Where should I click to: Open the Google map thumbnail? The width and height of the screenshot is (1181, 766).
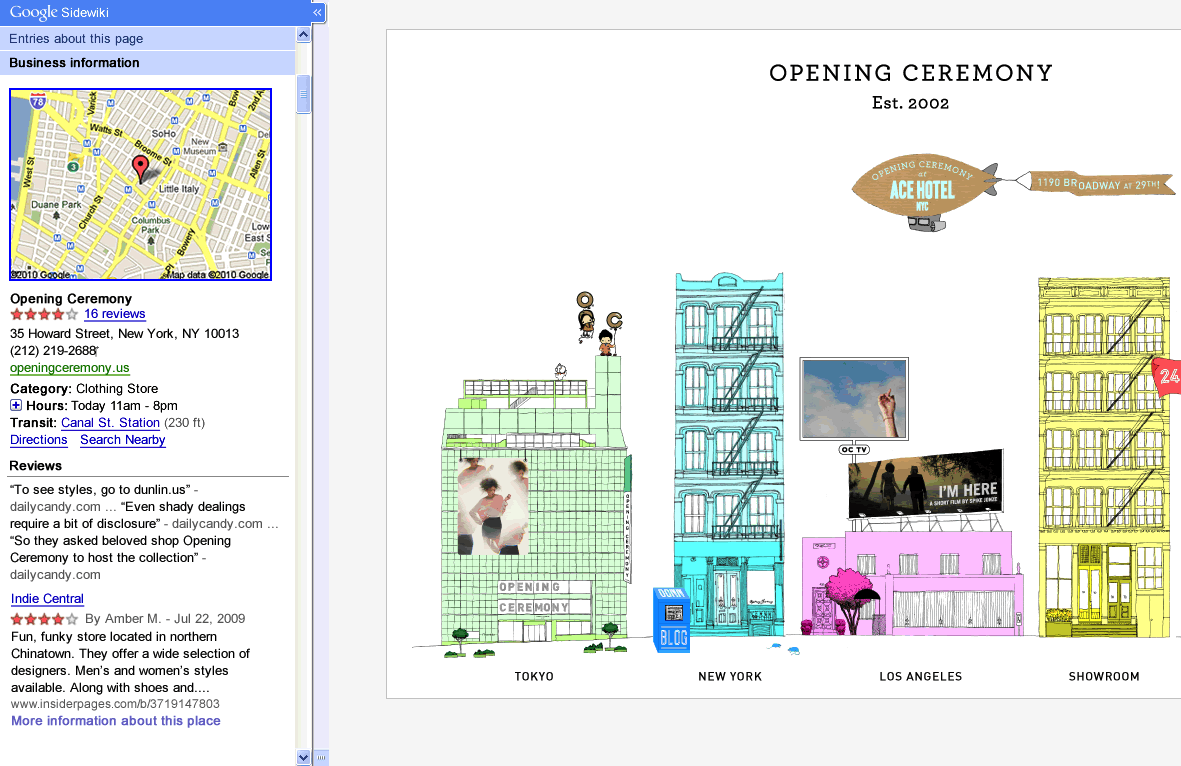tap(140, 185)
